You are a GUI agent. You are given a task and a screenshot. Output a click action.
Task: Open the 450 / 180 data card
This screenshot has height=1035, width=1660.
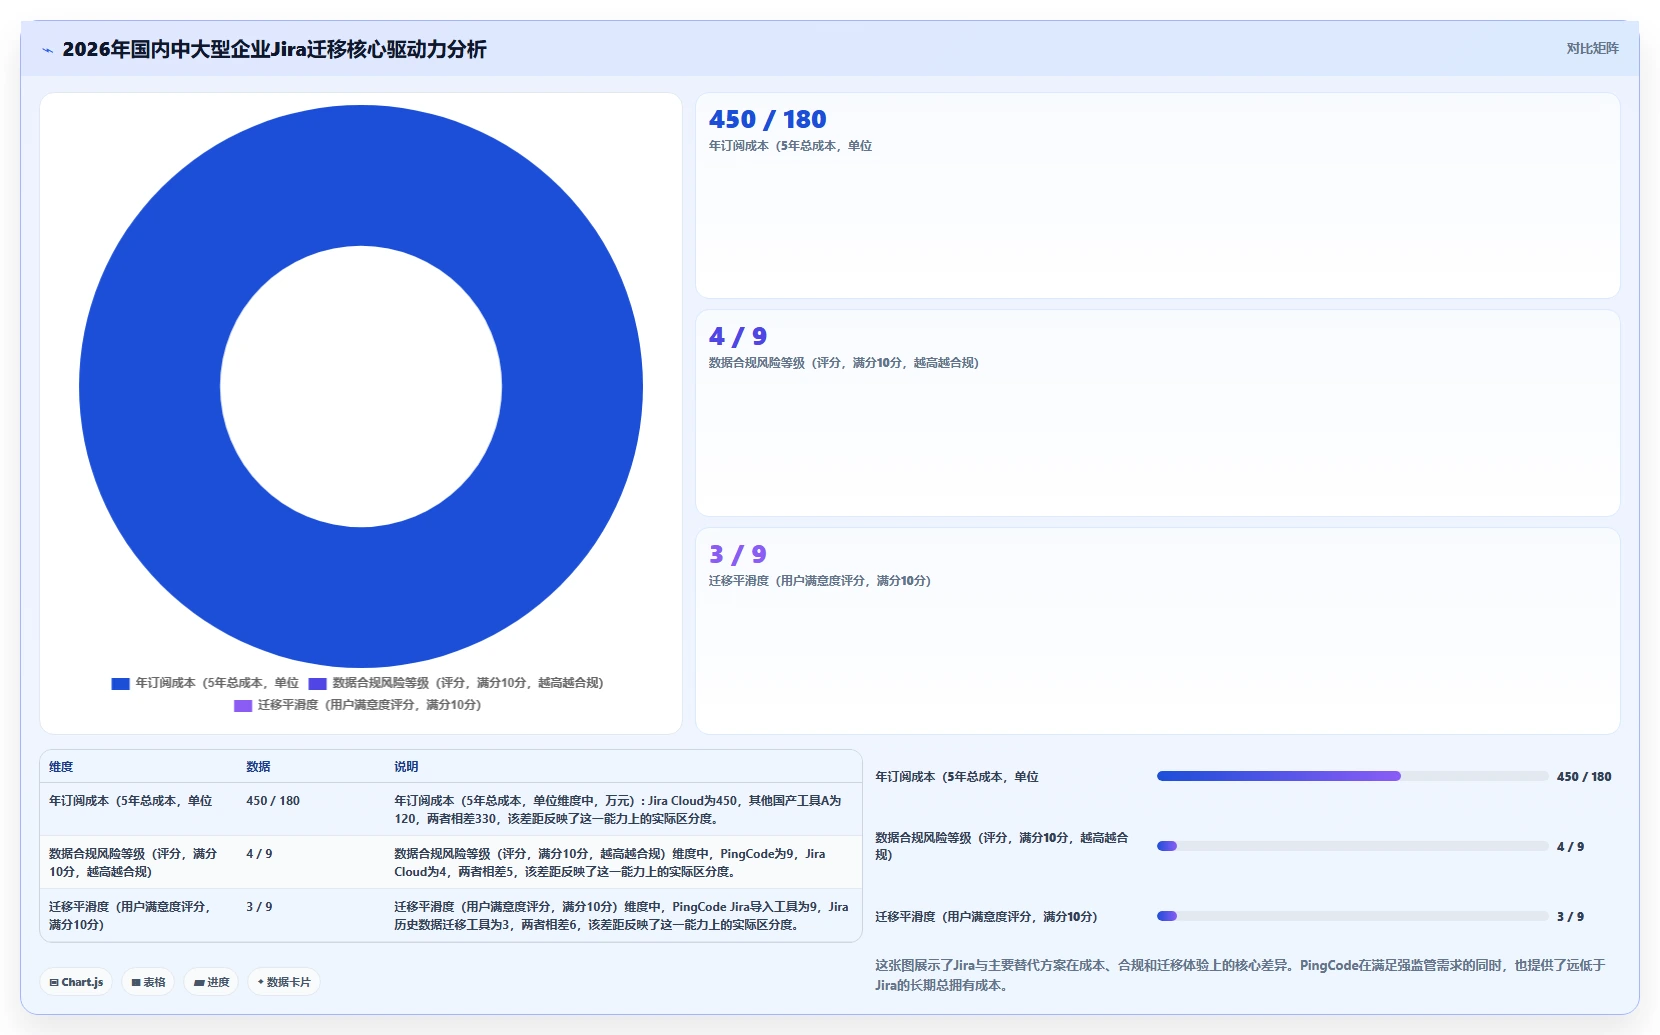click(x=1157, y=196)
